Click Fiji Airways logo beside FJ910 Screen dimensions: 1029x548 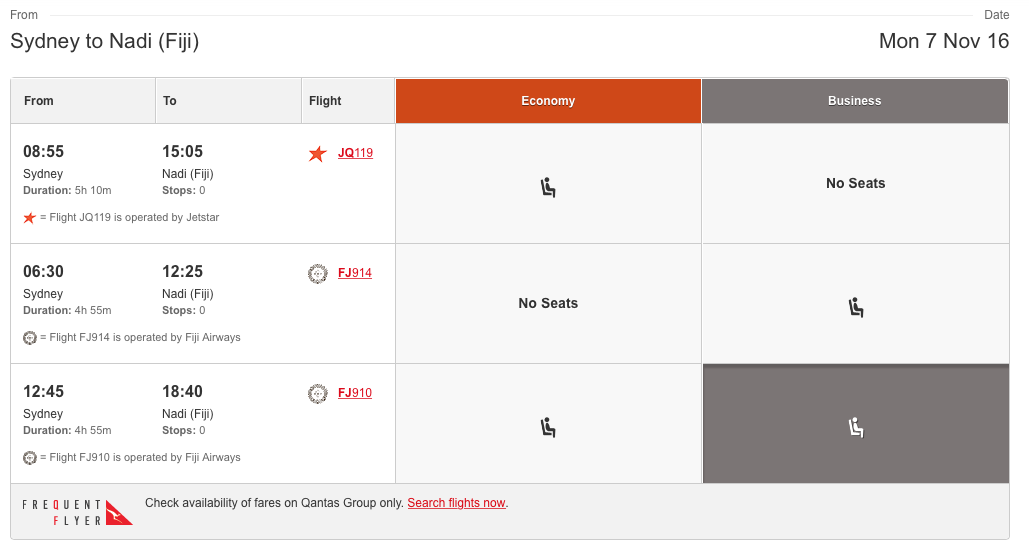click(x=318, y=394)
